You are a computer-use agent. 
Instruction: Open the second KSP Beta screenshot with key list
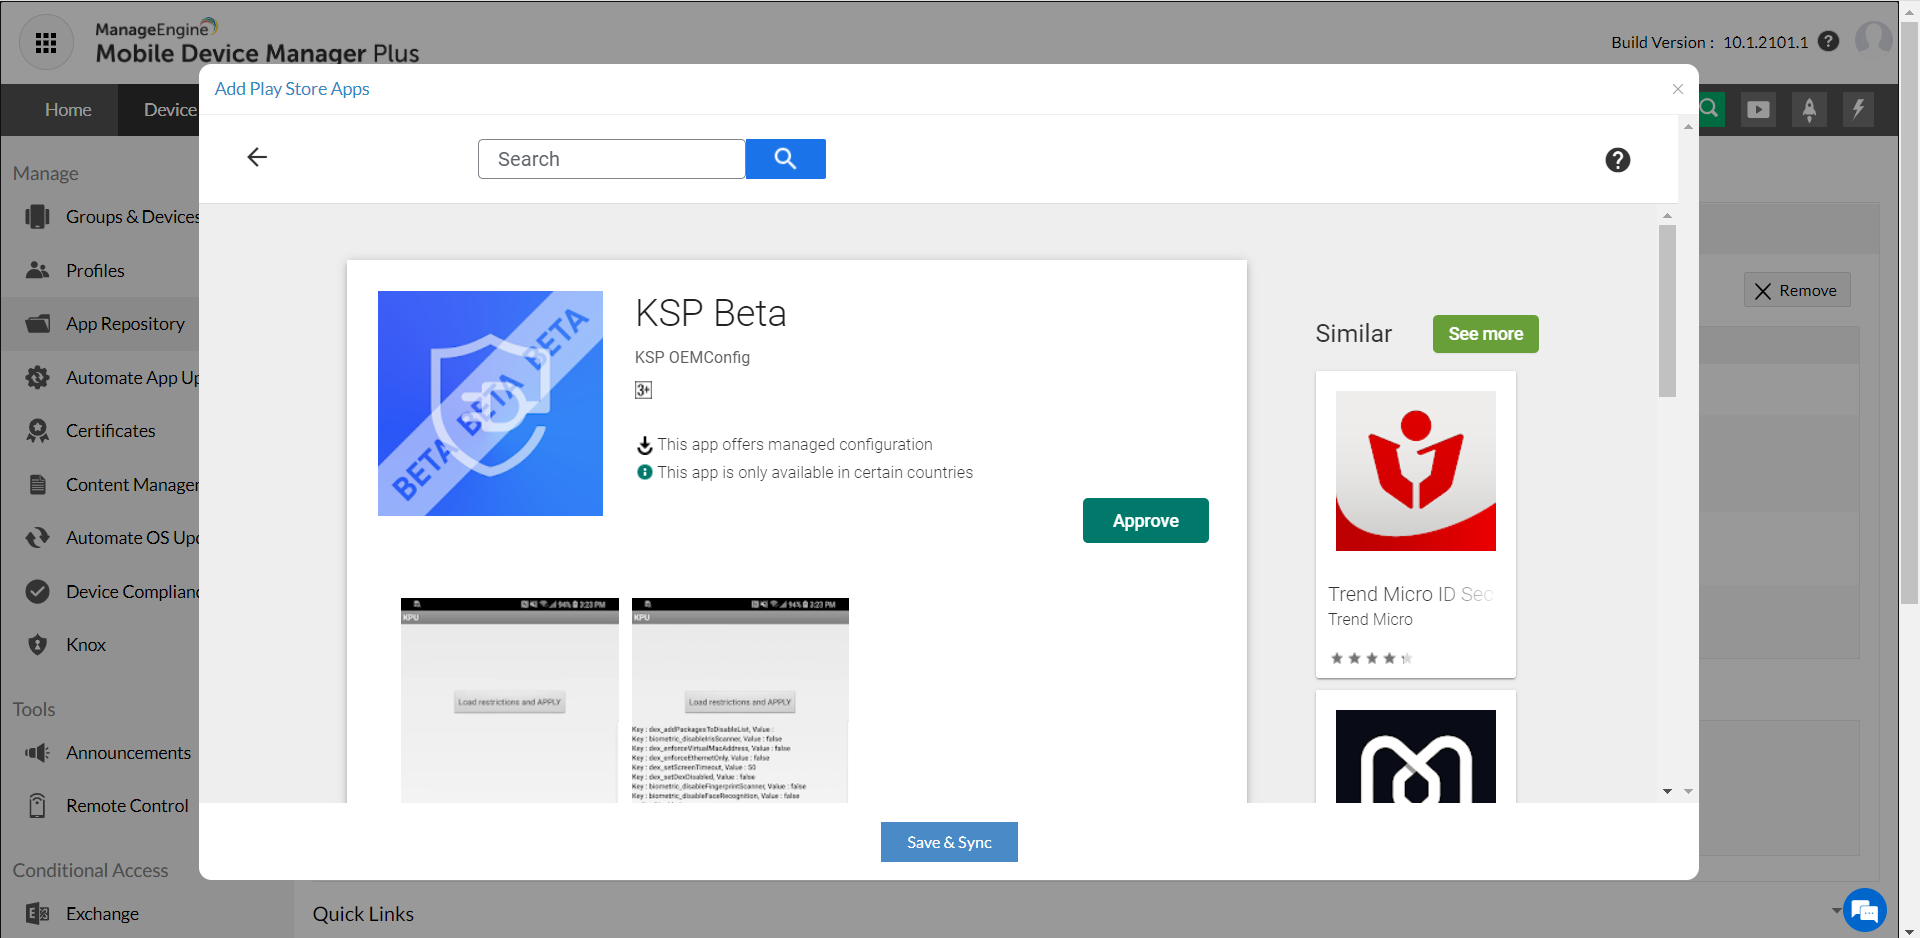click(740, 700)
